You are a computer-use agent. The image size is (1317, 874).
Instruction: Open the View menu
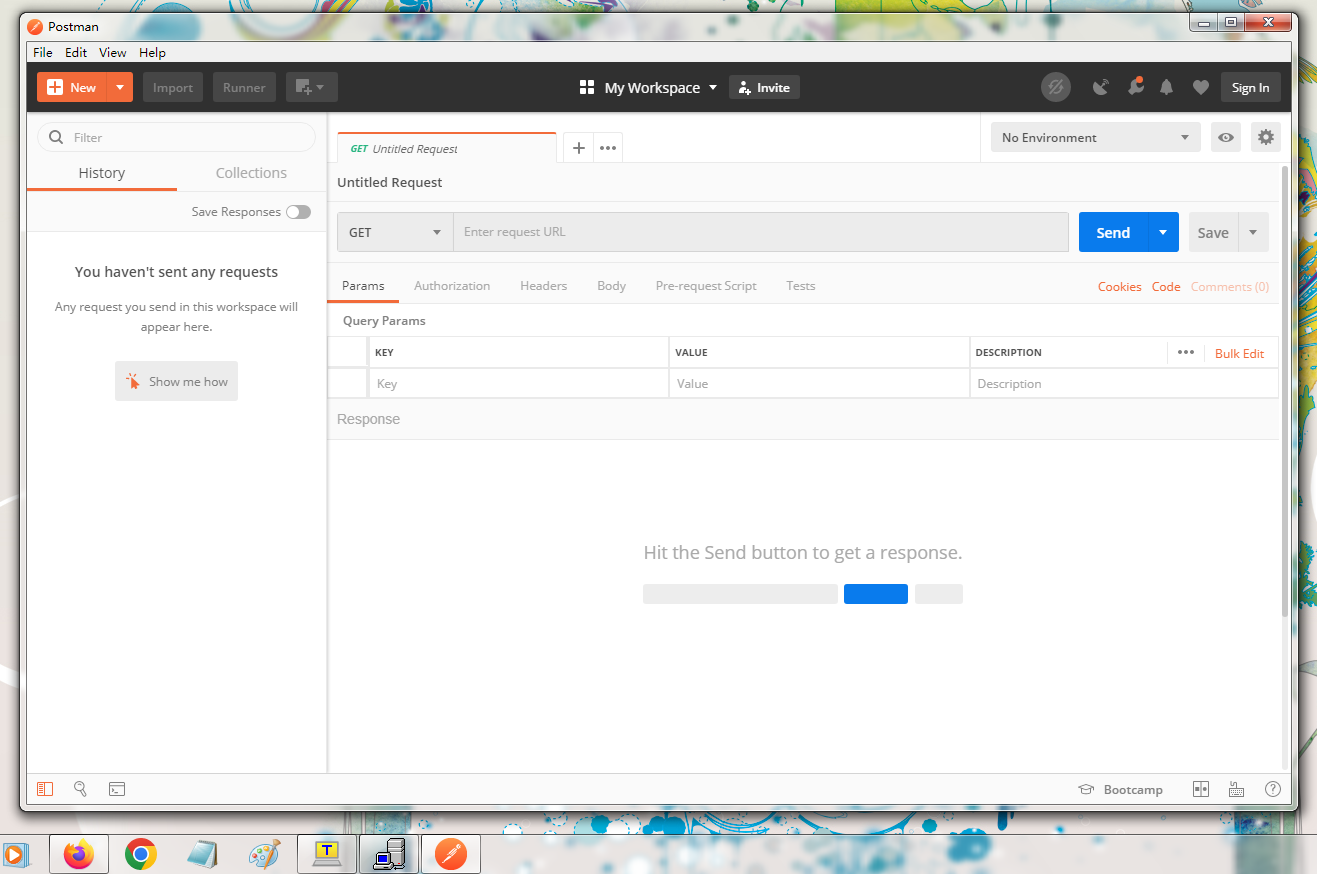pyautogui.click(x=113, y=52)
